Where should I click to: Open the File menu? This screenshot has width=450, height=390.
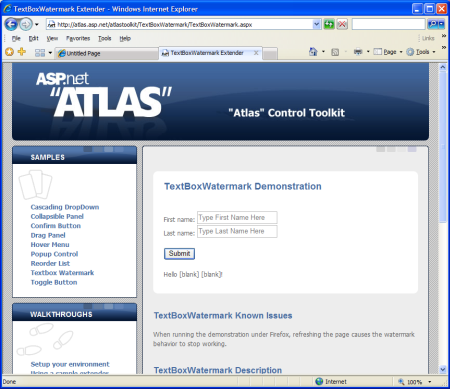click(x=16, y=38)
